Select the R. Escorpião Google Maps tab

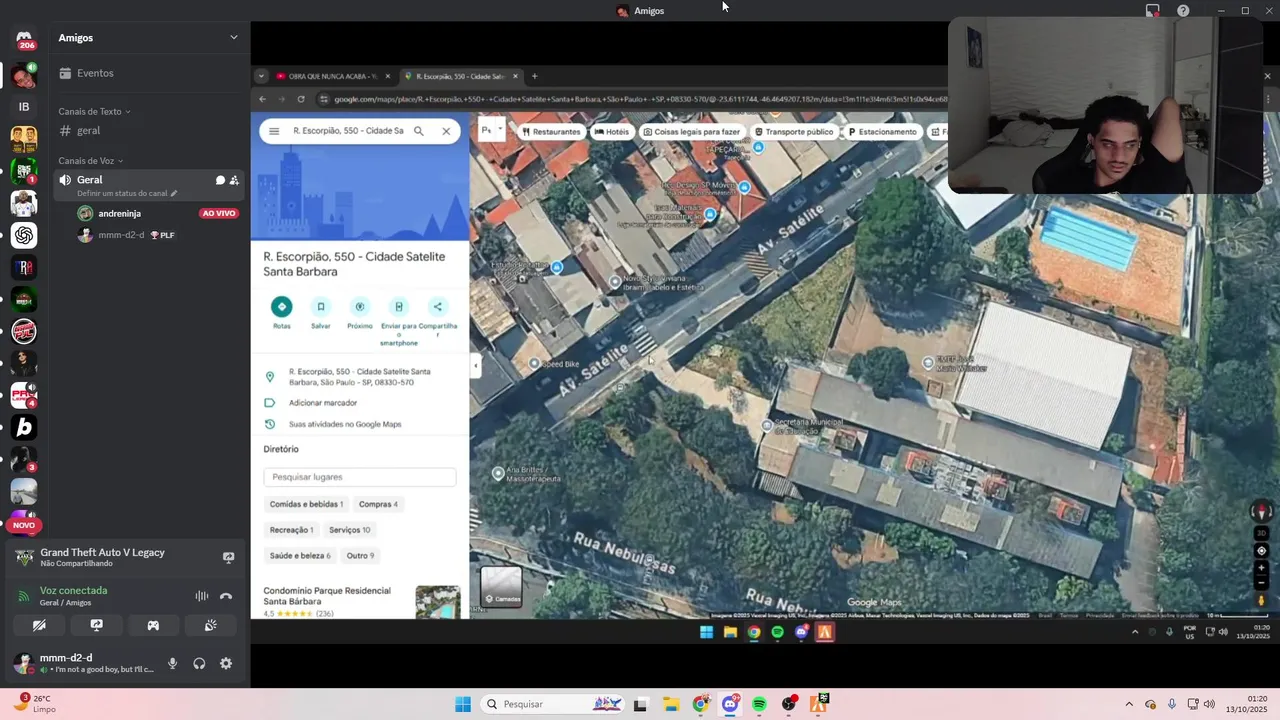(x=463, y=76)
